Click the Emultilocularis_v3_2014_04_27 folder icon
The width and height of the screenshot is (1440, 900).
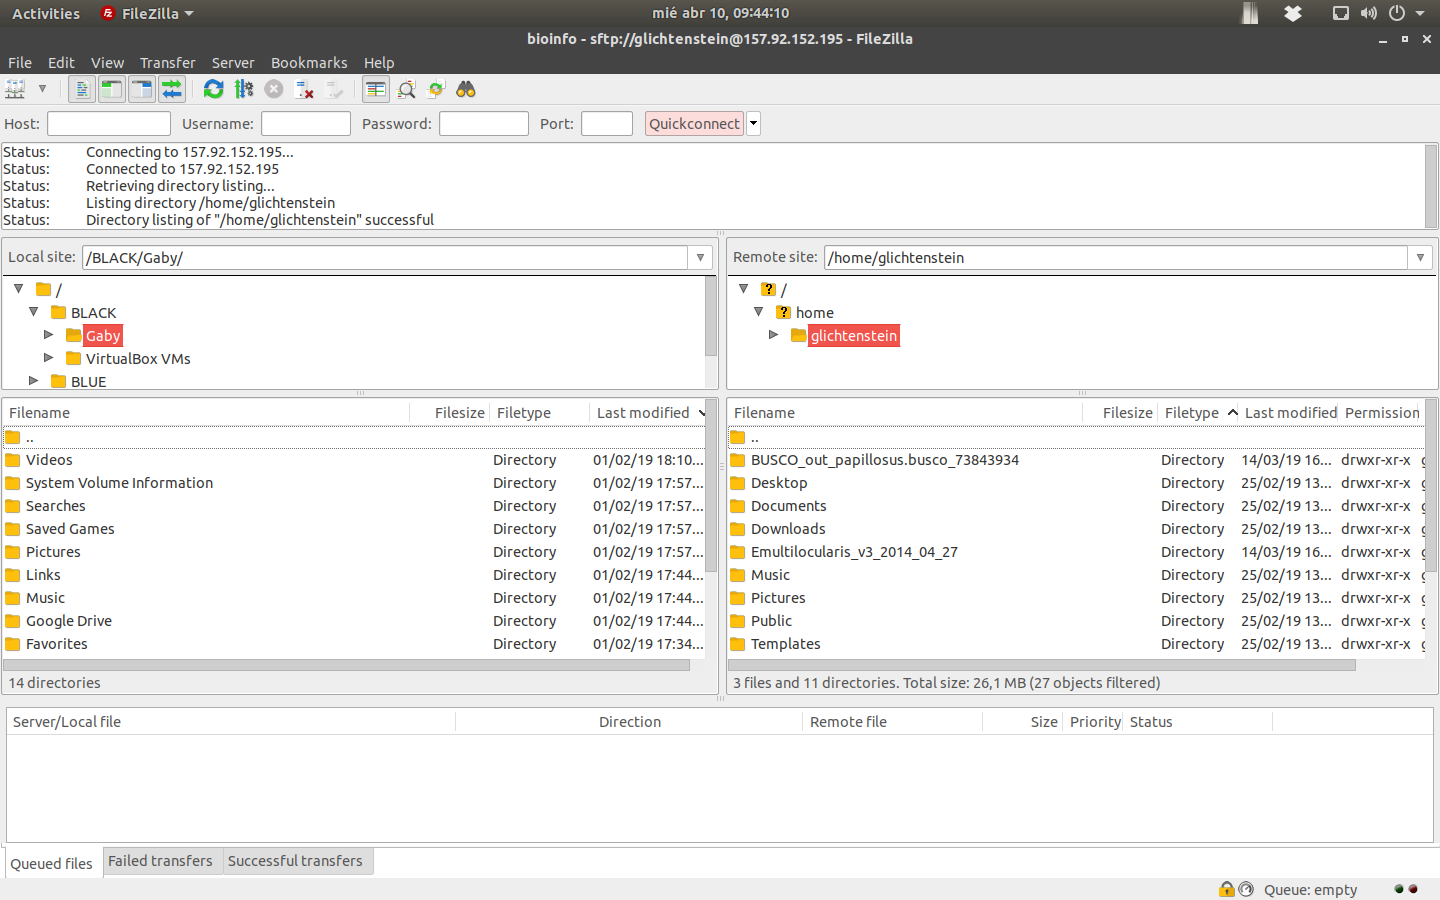point(738,552)
